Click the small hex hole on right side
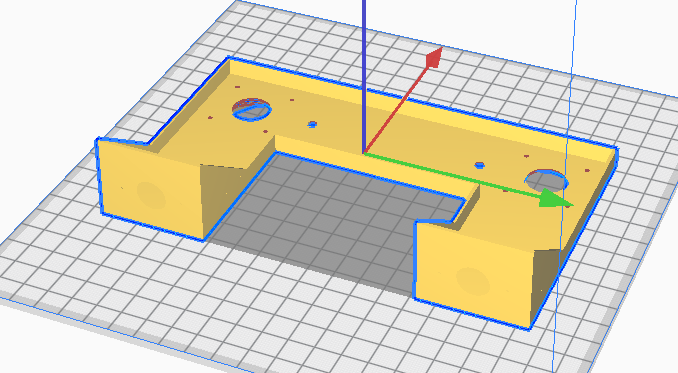678x373 pixels. pyautogui.click(x=479, y=165)
